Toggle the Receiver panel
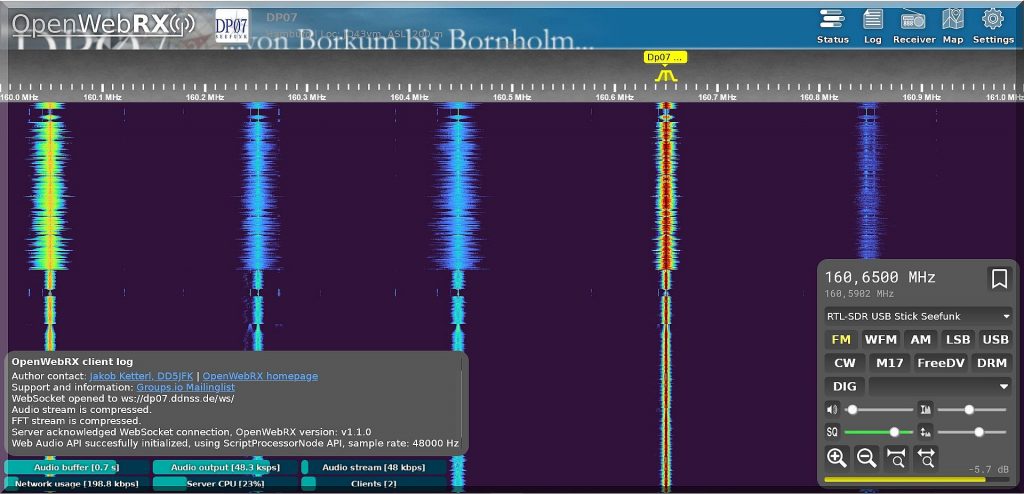This screenshot has width=1024, height=494. [913, 25]
